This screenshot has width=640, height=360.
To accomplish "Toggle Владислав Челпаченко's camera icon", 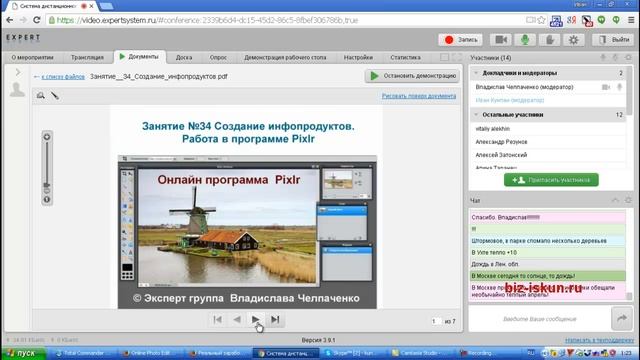I will (606, 87).
